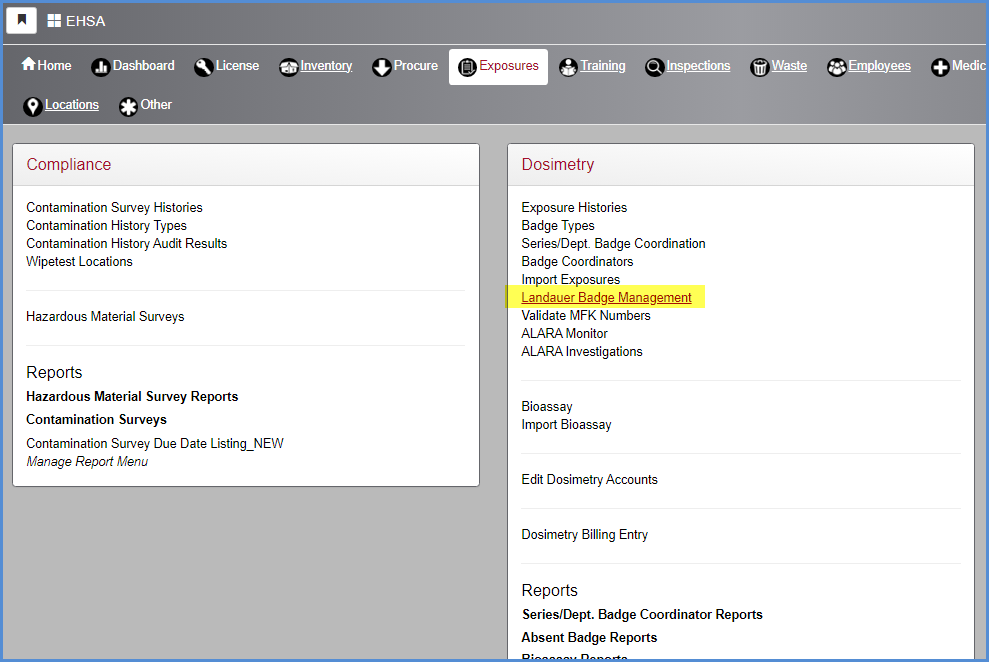Open Contamination History Types
Screen dimensions: 989x662
[106, 225]
